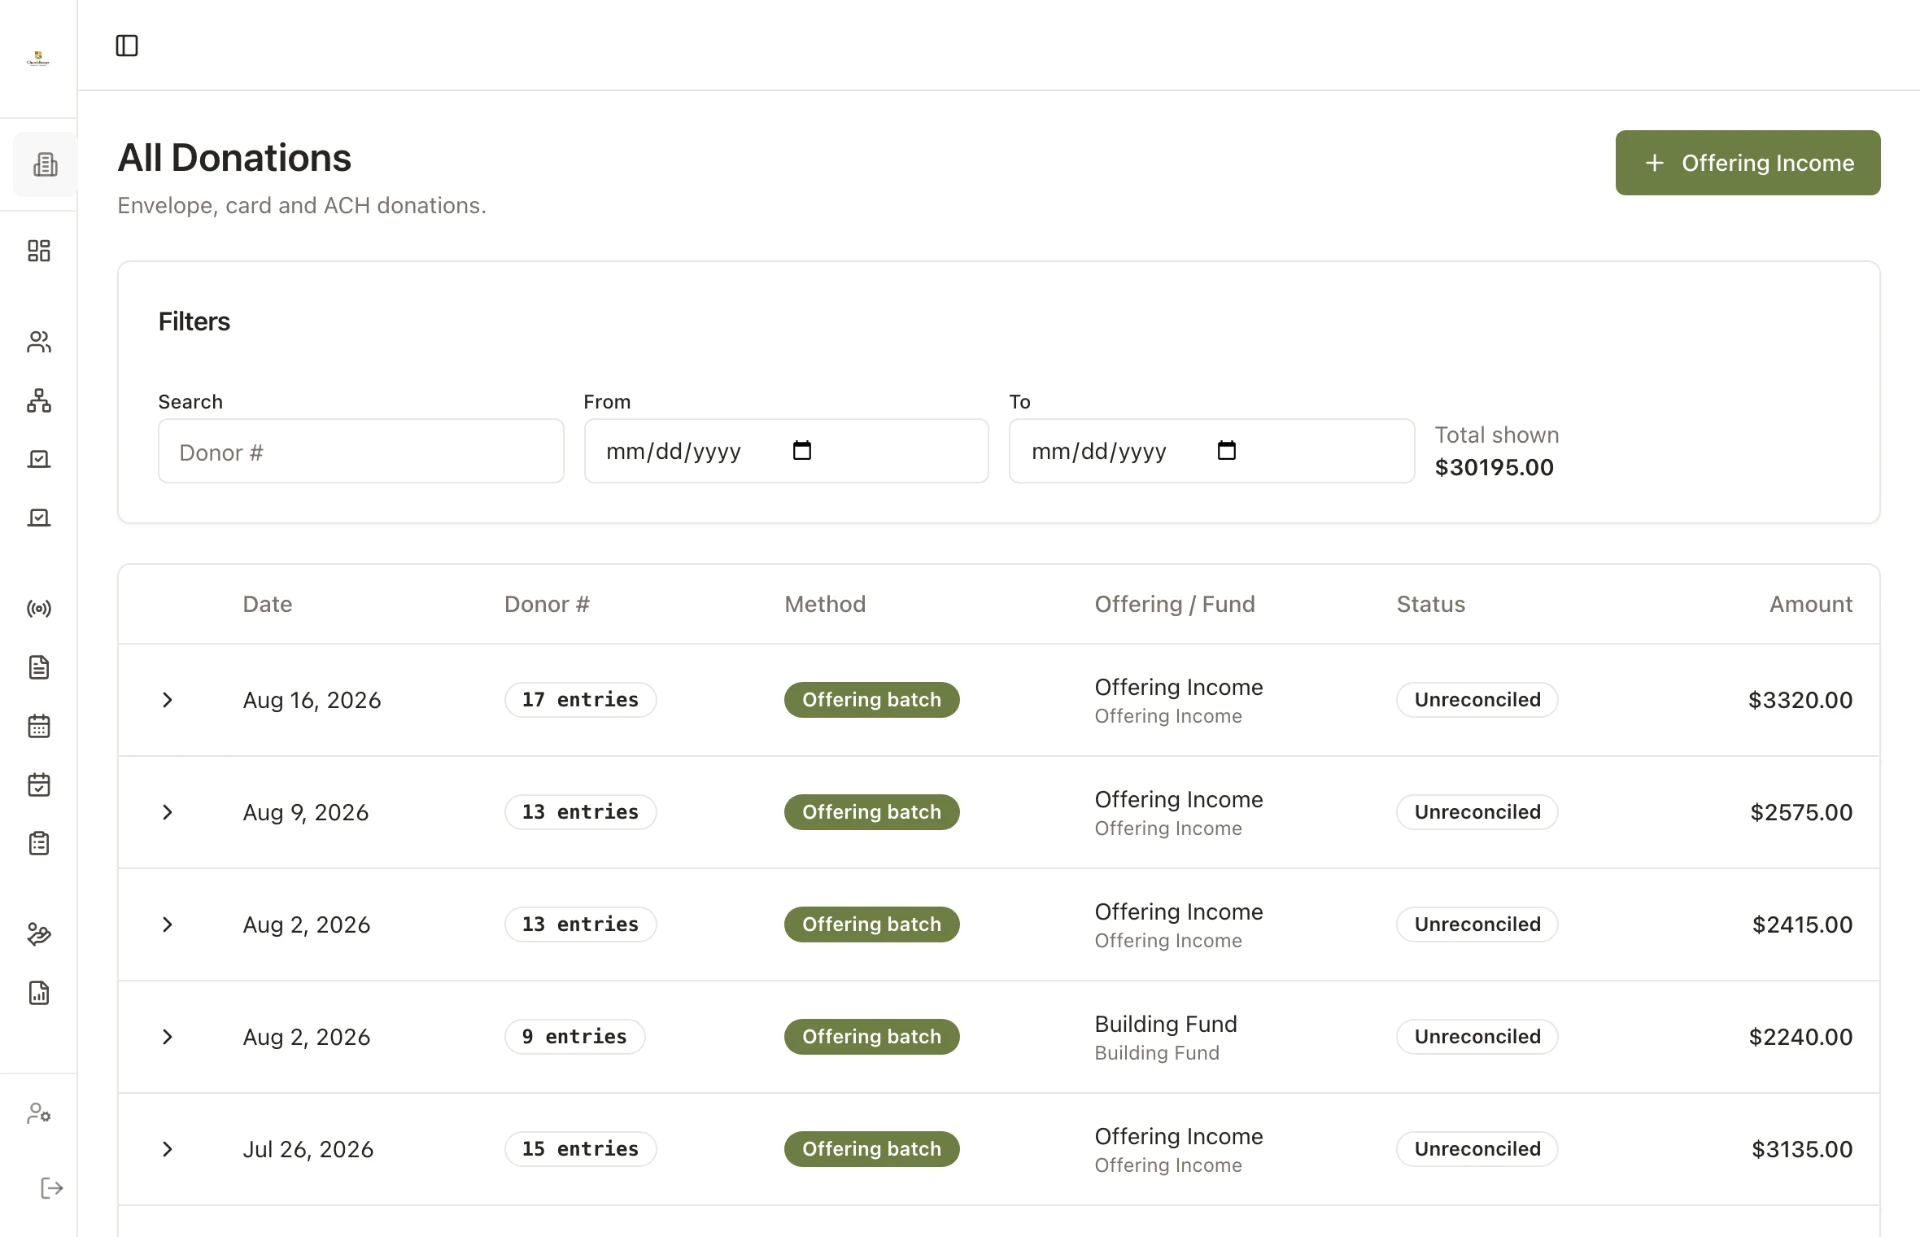Open the calendar grid sidebar icon

coord(39,726)
